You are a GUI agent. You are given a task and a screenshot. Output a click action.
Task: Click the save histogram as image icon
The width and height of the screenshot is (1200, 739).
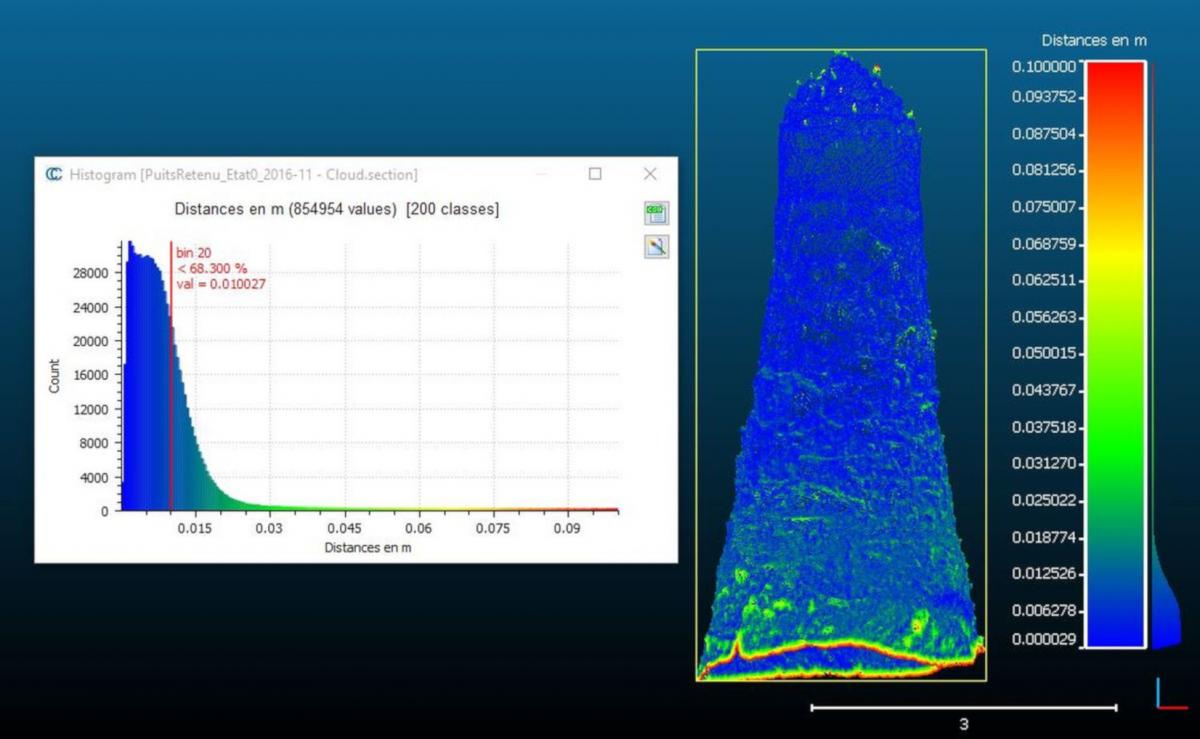[x=656, y=246]
